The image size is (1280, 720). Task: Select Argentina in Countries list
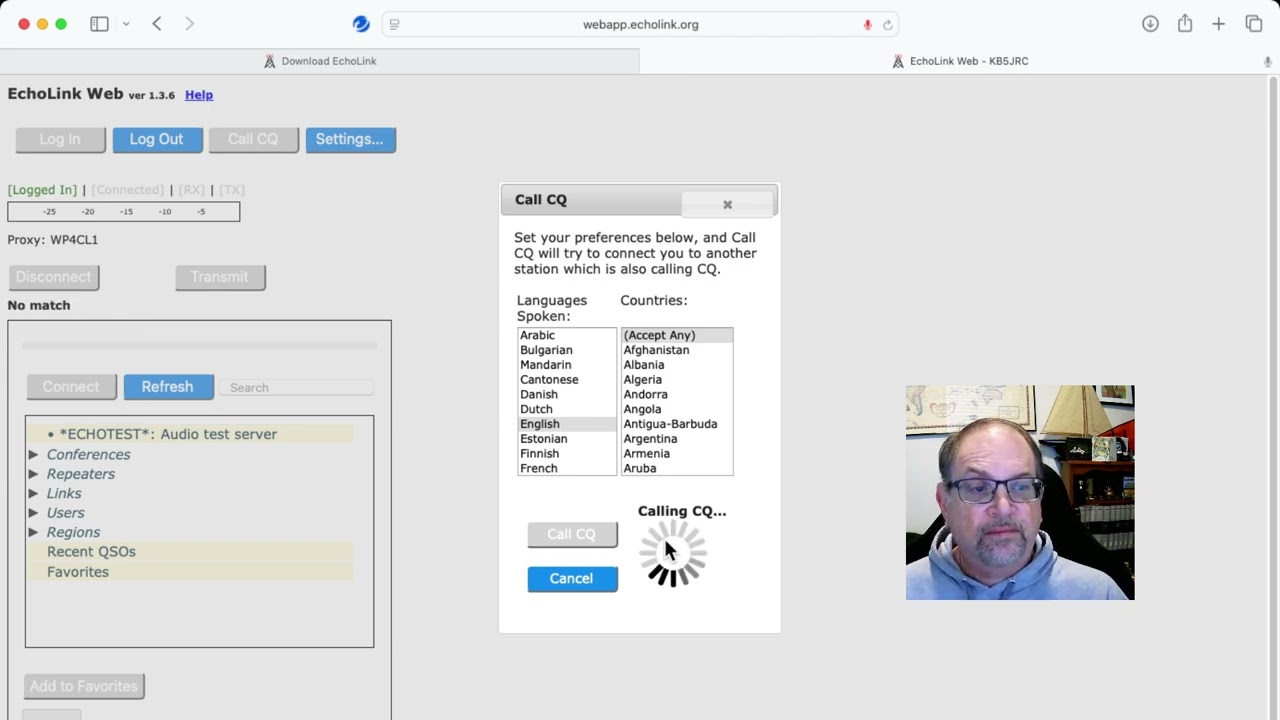pyautogui.click(x=677, y=439)
